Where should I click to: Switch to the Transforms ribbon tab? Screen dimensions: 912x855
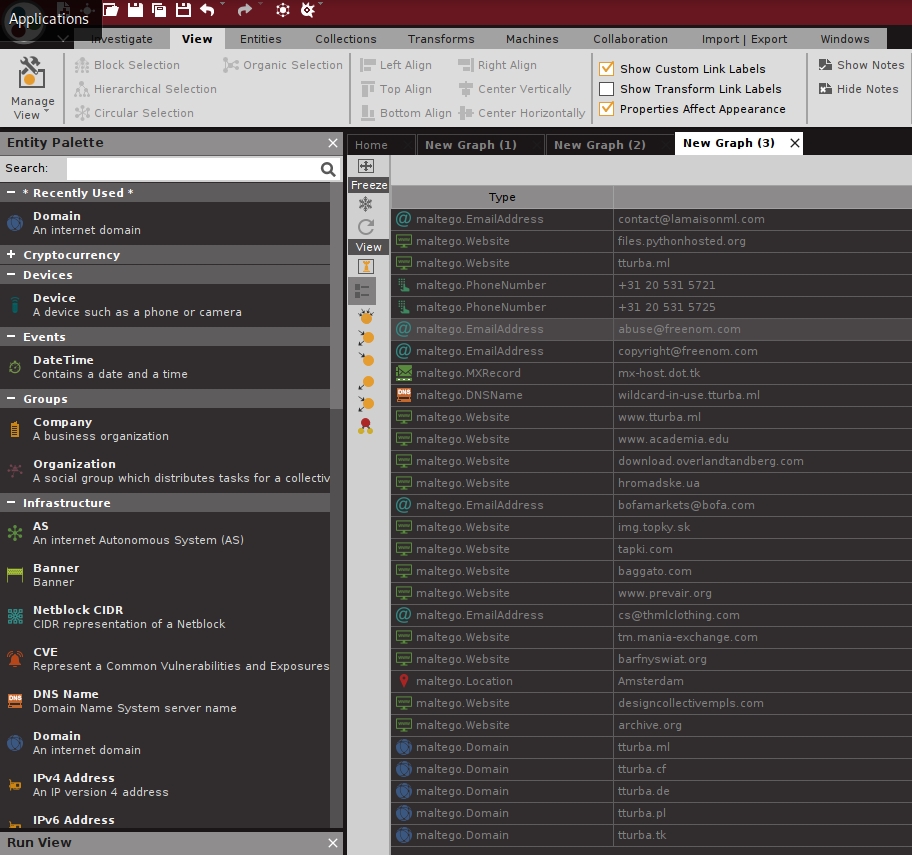coord(441,39)
